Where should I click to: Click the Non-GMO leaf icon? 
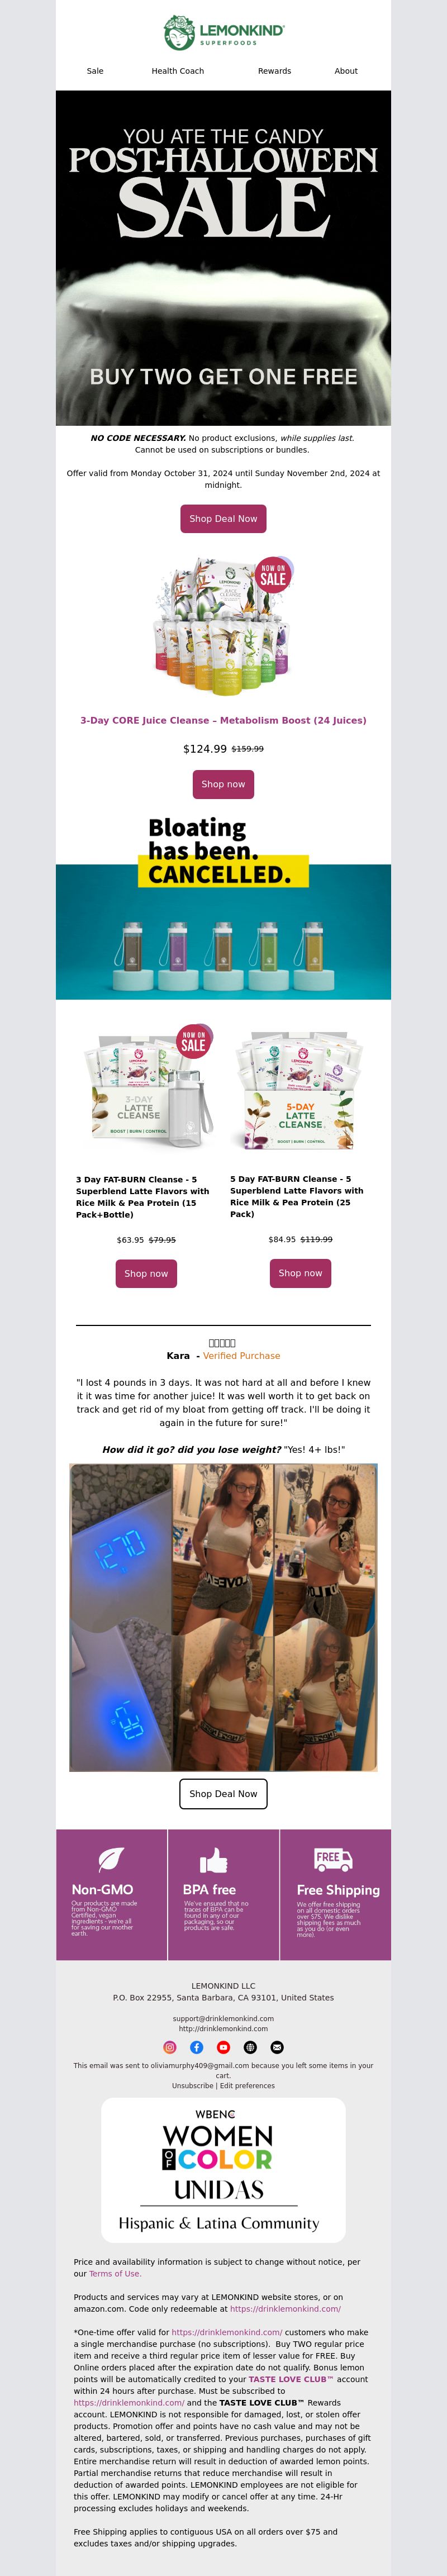[x=111, y=1859]
